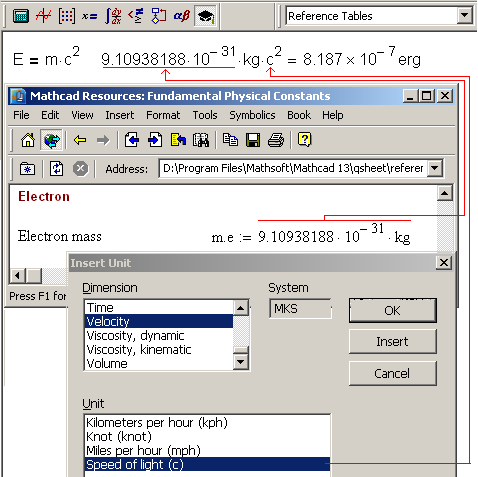Screen dimensions: 478x477
Task: Open the Help menu
Action: pyautogui.click(x=333, y=115)
